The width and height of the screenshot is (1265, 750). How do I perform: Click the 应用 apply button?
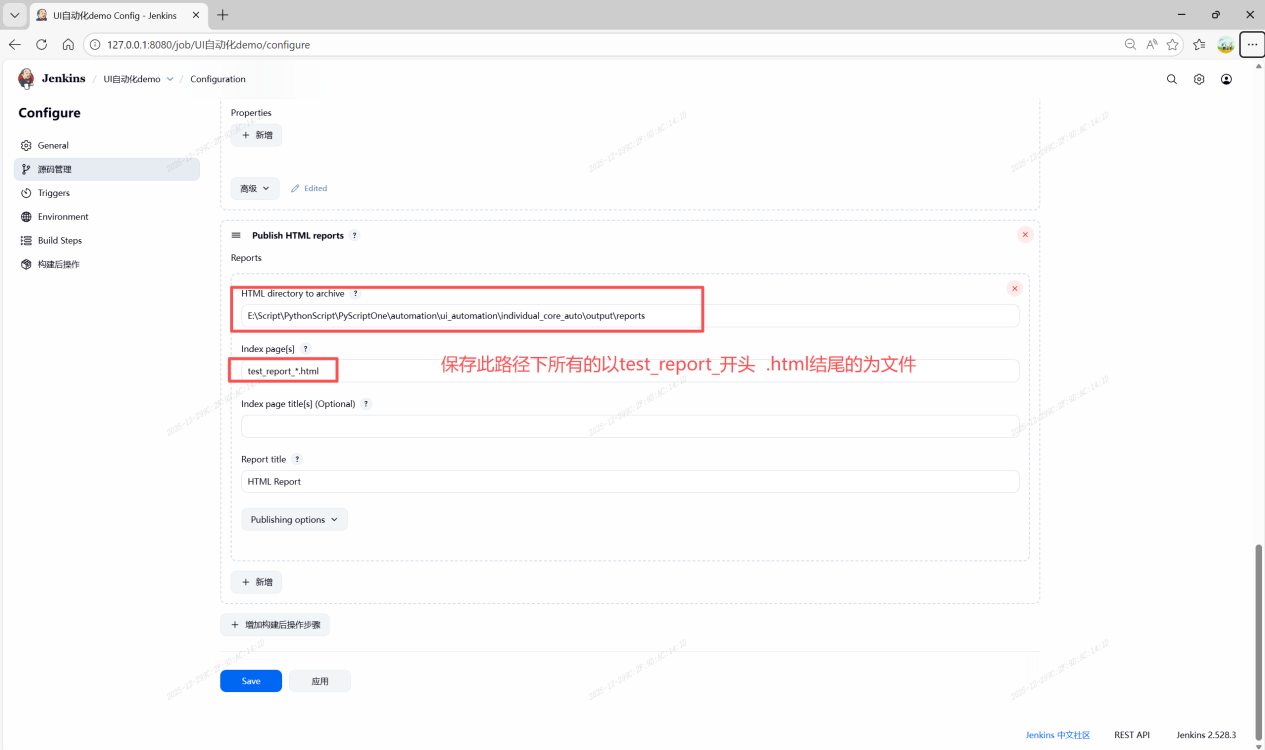pos(320,681)
